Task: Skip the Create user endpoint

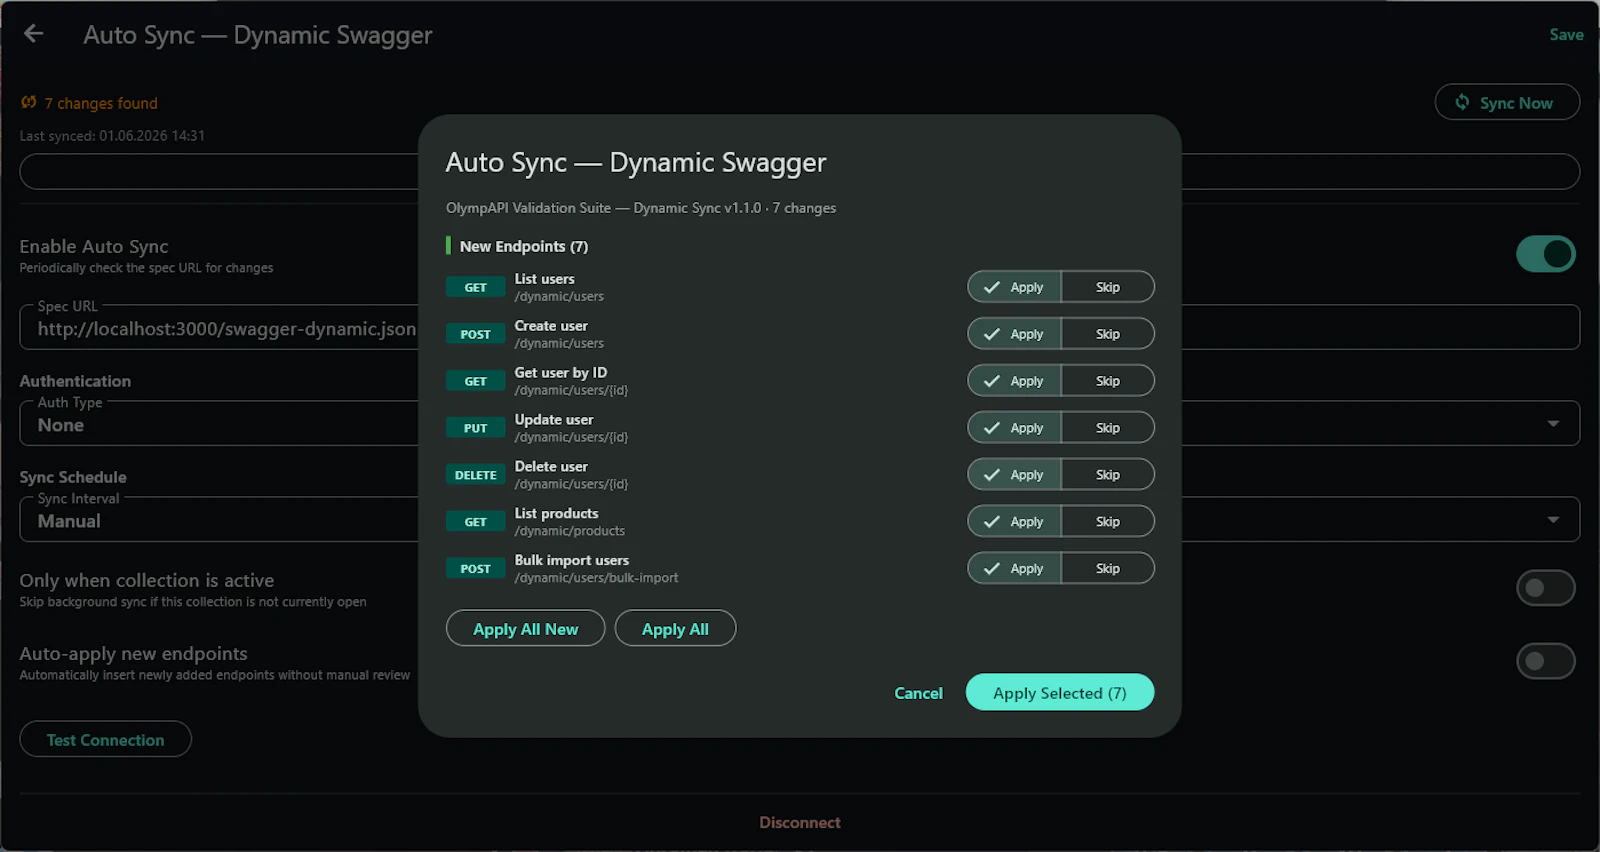Action: pyautogui.click(x=1108, y=334)
